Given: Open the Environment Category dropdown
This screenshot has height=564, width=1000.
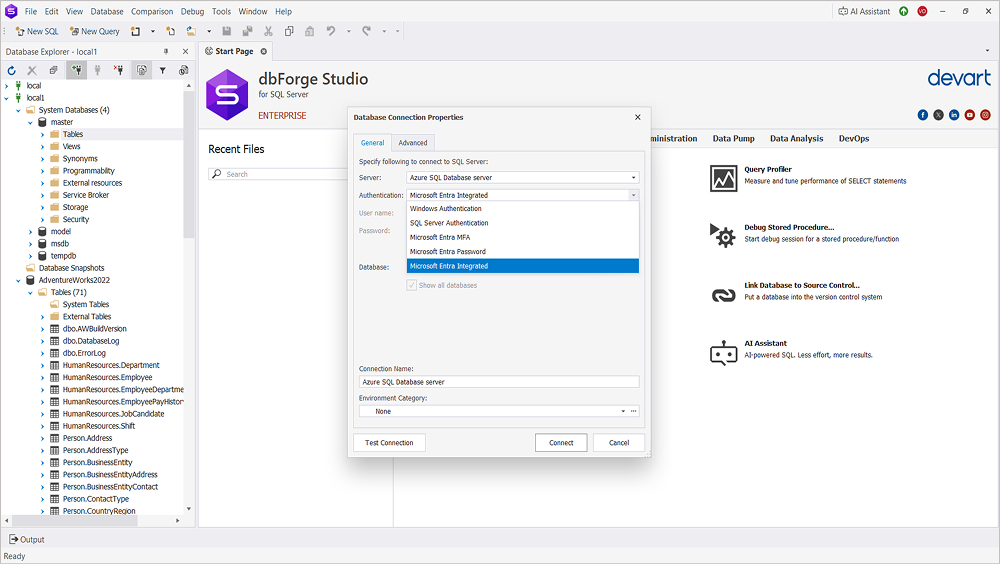Looking at the screenshot, I should [x=623, y=412].
